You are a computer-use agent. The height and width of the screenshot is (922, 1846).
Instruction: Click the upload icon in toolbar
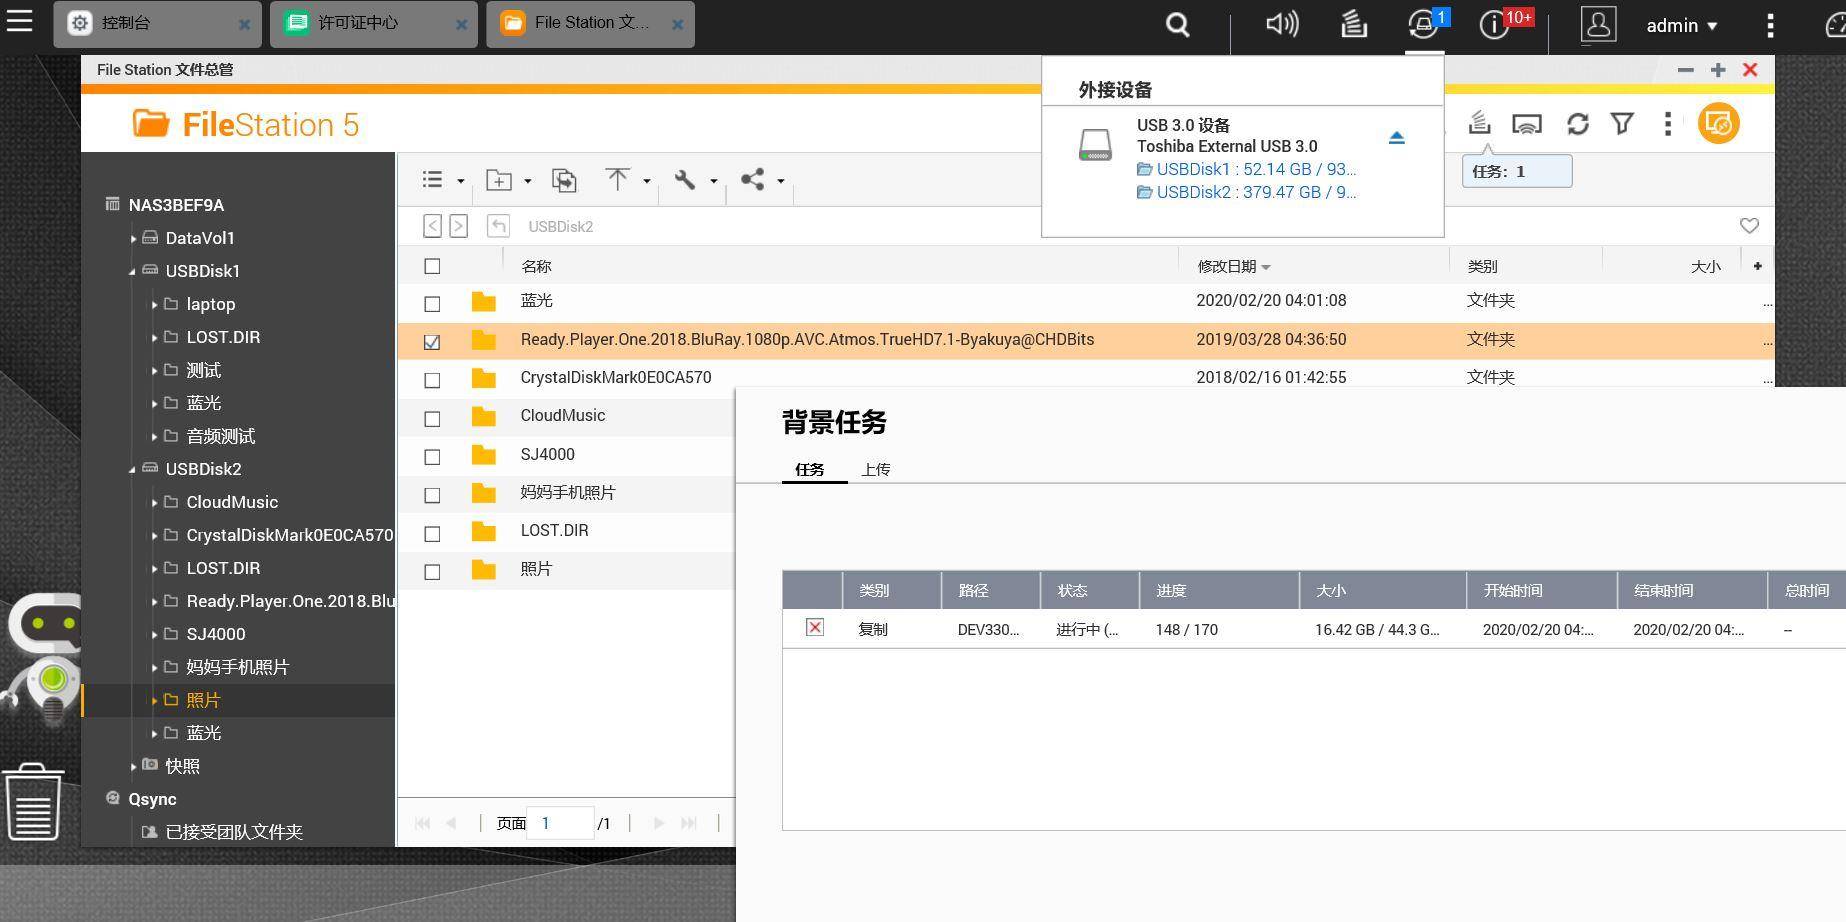(617, 180)
